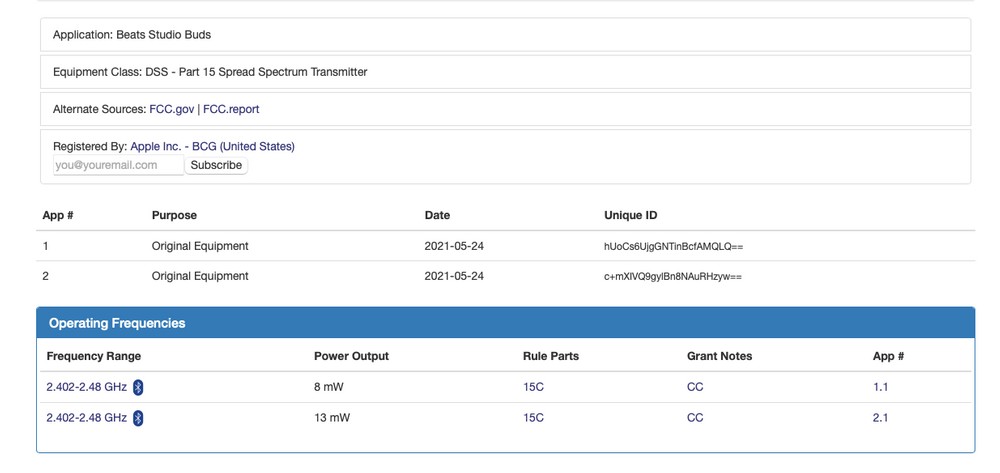Open the CC grant note in the 13 mW row
Image resolution: width=1000 pixels, height=473 pixels.
coord(695,418)
